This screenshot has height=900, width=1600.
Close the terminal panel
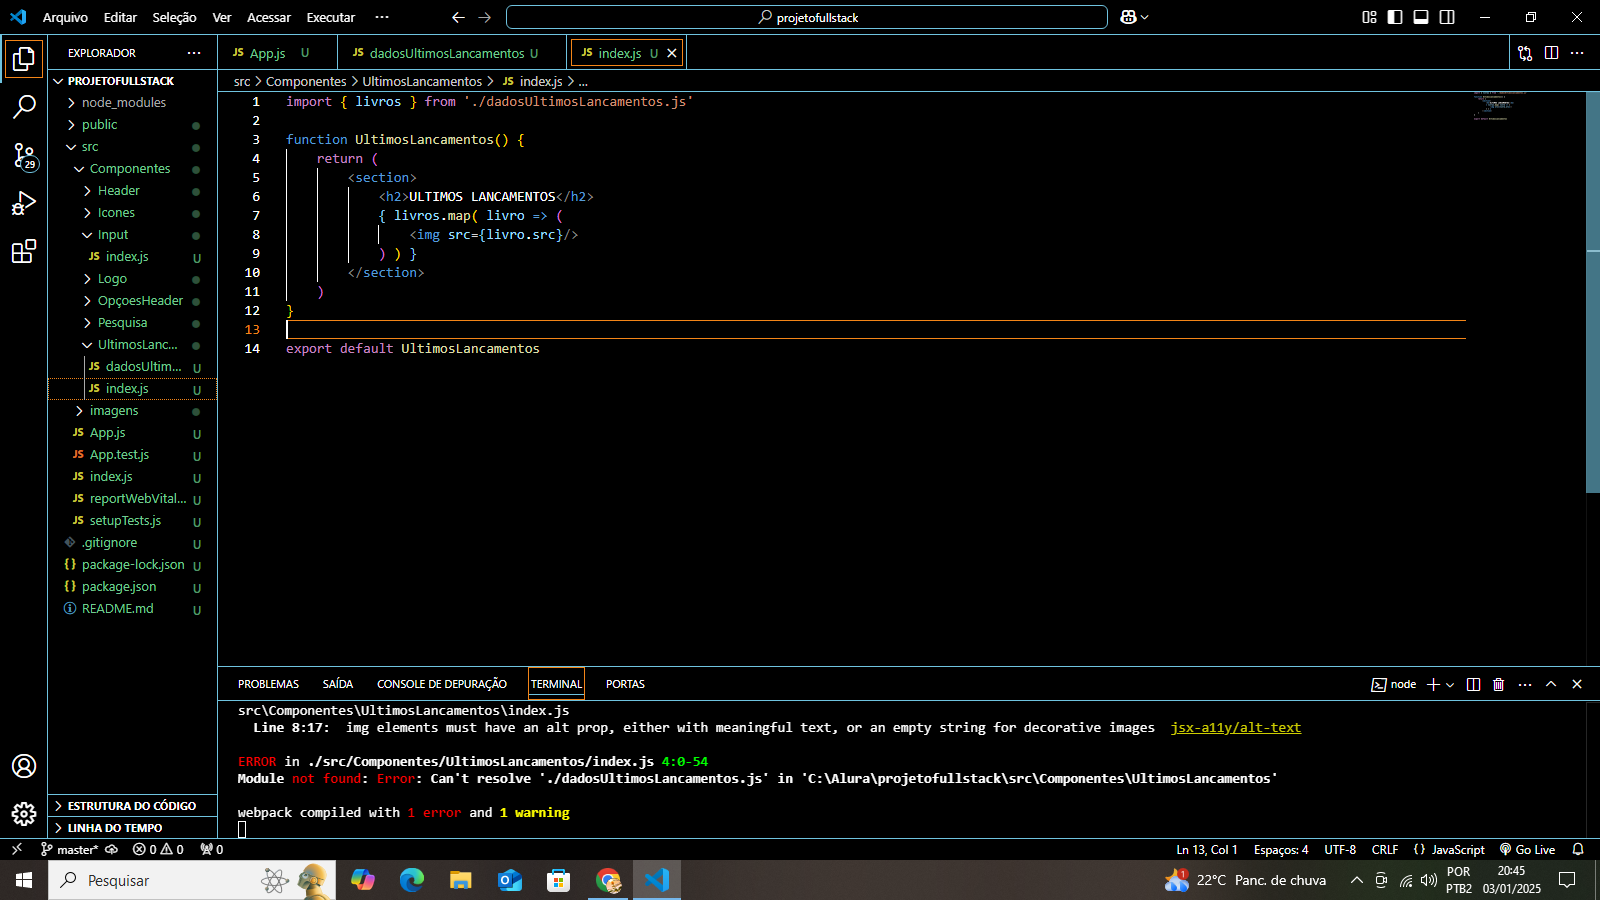point(1577,684)
